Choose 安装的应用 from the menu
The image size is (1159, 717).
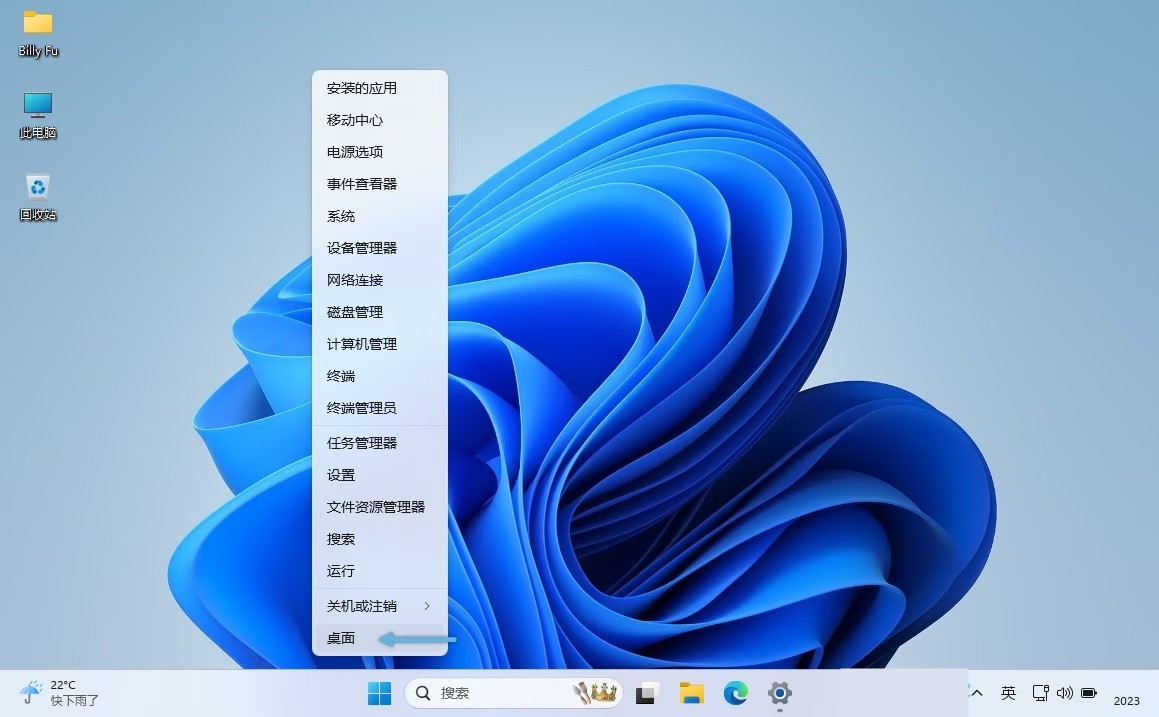click(x=380, y=88)
